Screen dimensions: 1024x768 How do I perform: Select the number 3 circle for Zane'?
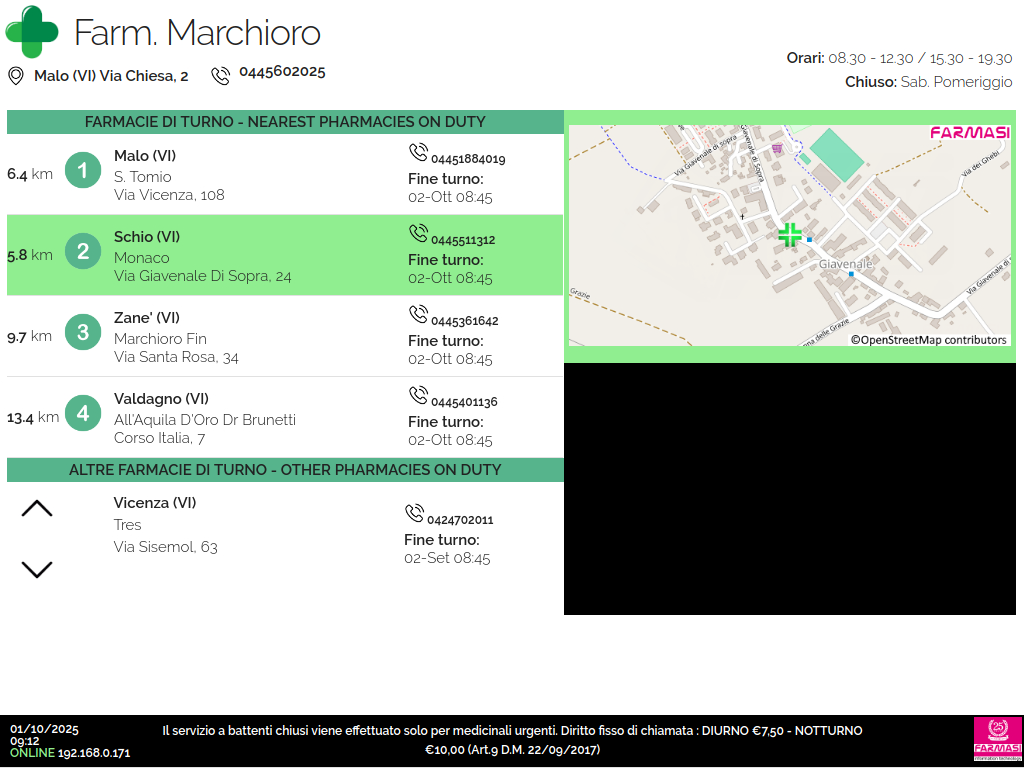[x=83, y=332]
